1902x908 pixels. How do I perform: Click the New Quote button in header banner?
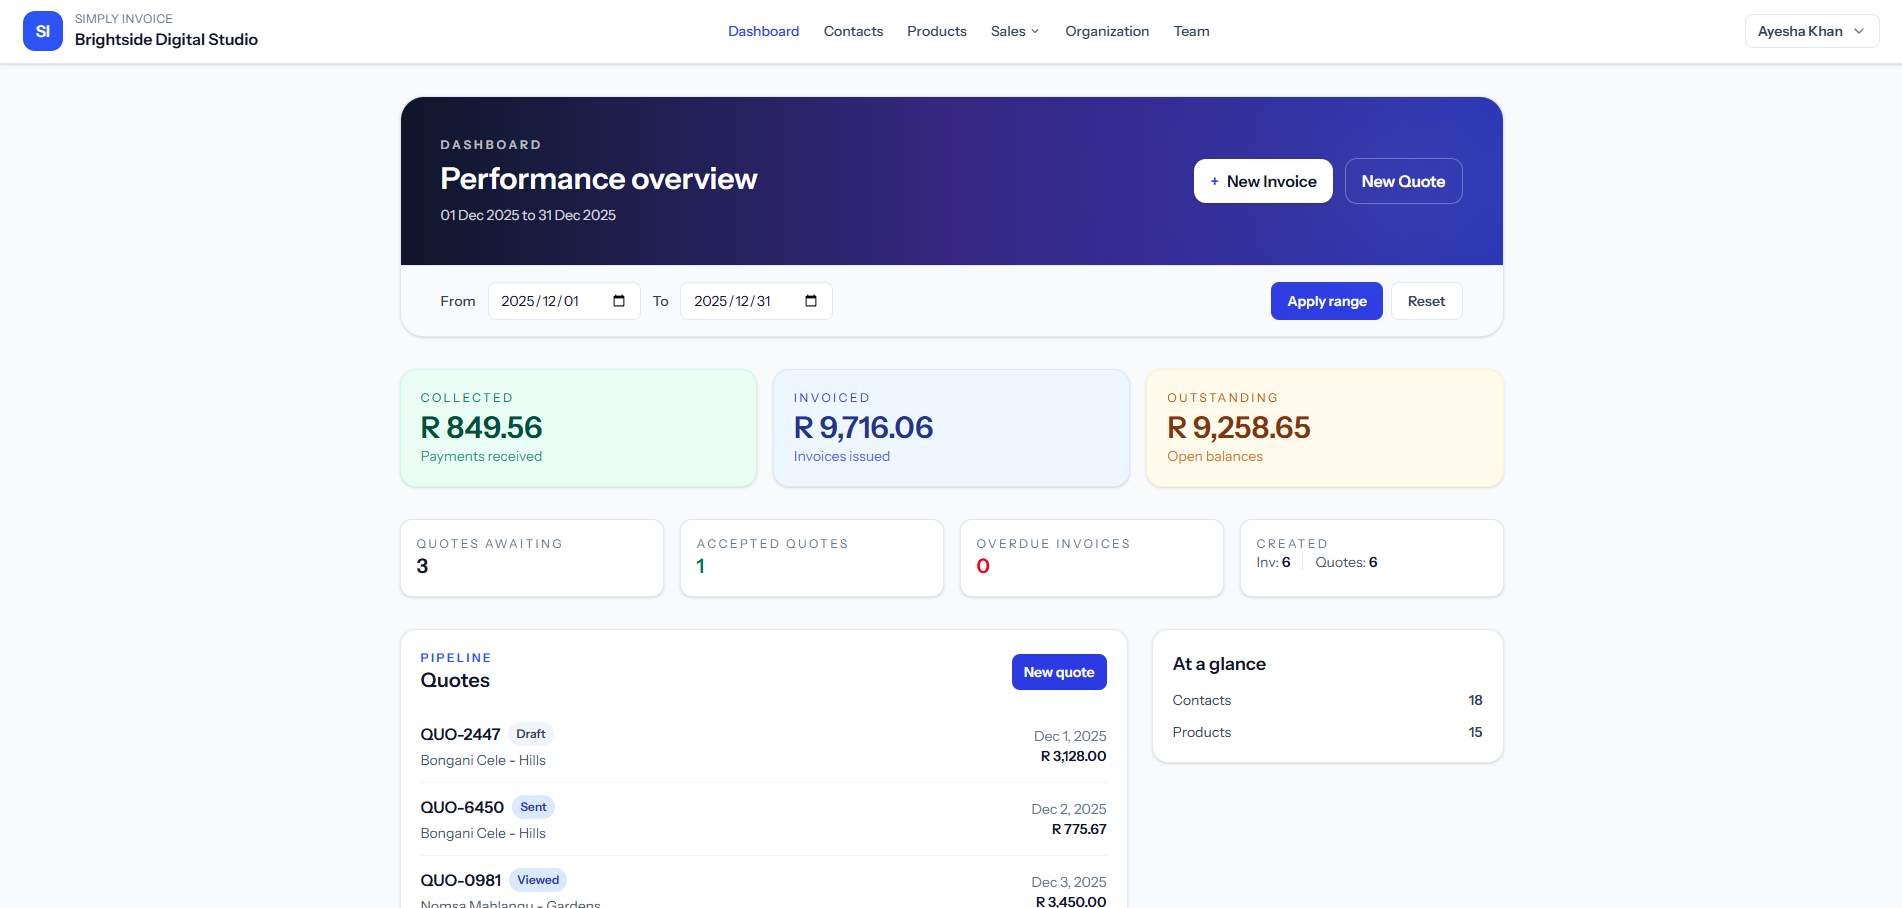(1403, 181)
